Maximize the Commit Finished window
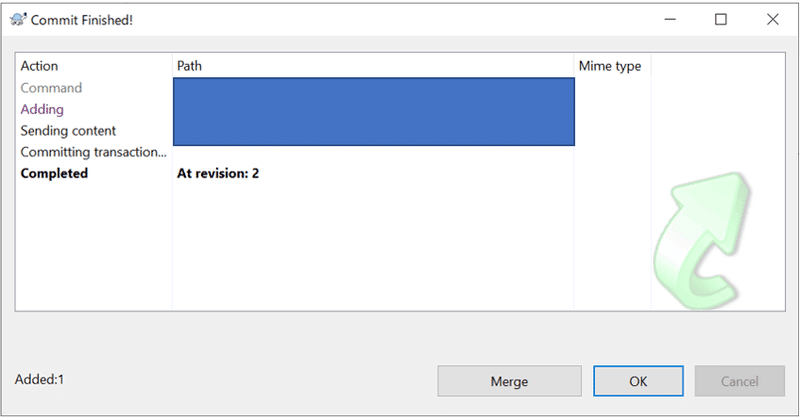Screen dimensions: 800x418 pos(720,19)
